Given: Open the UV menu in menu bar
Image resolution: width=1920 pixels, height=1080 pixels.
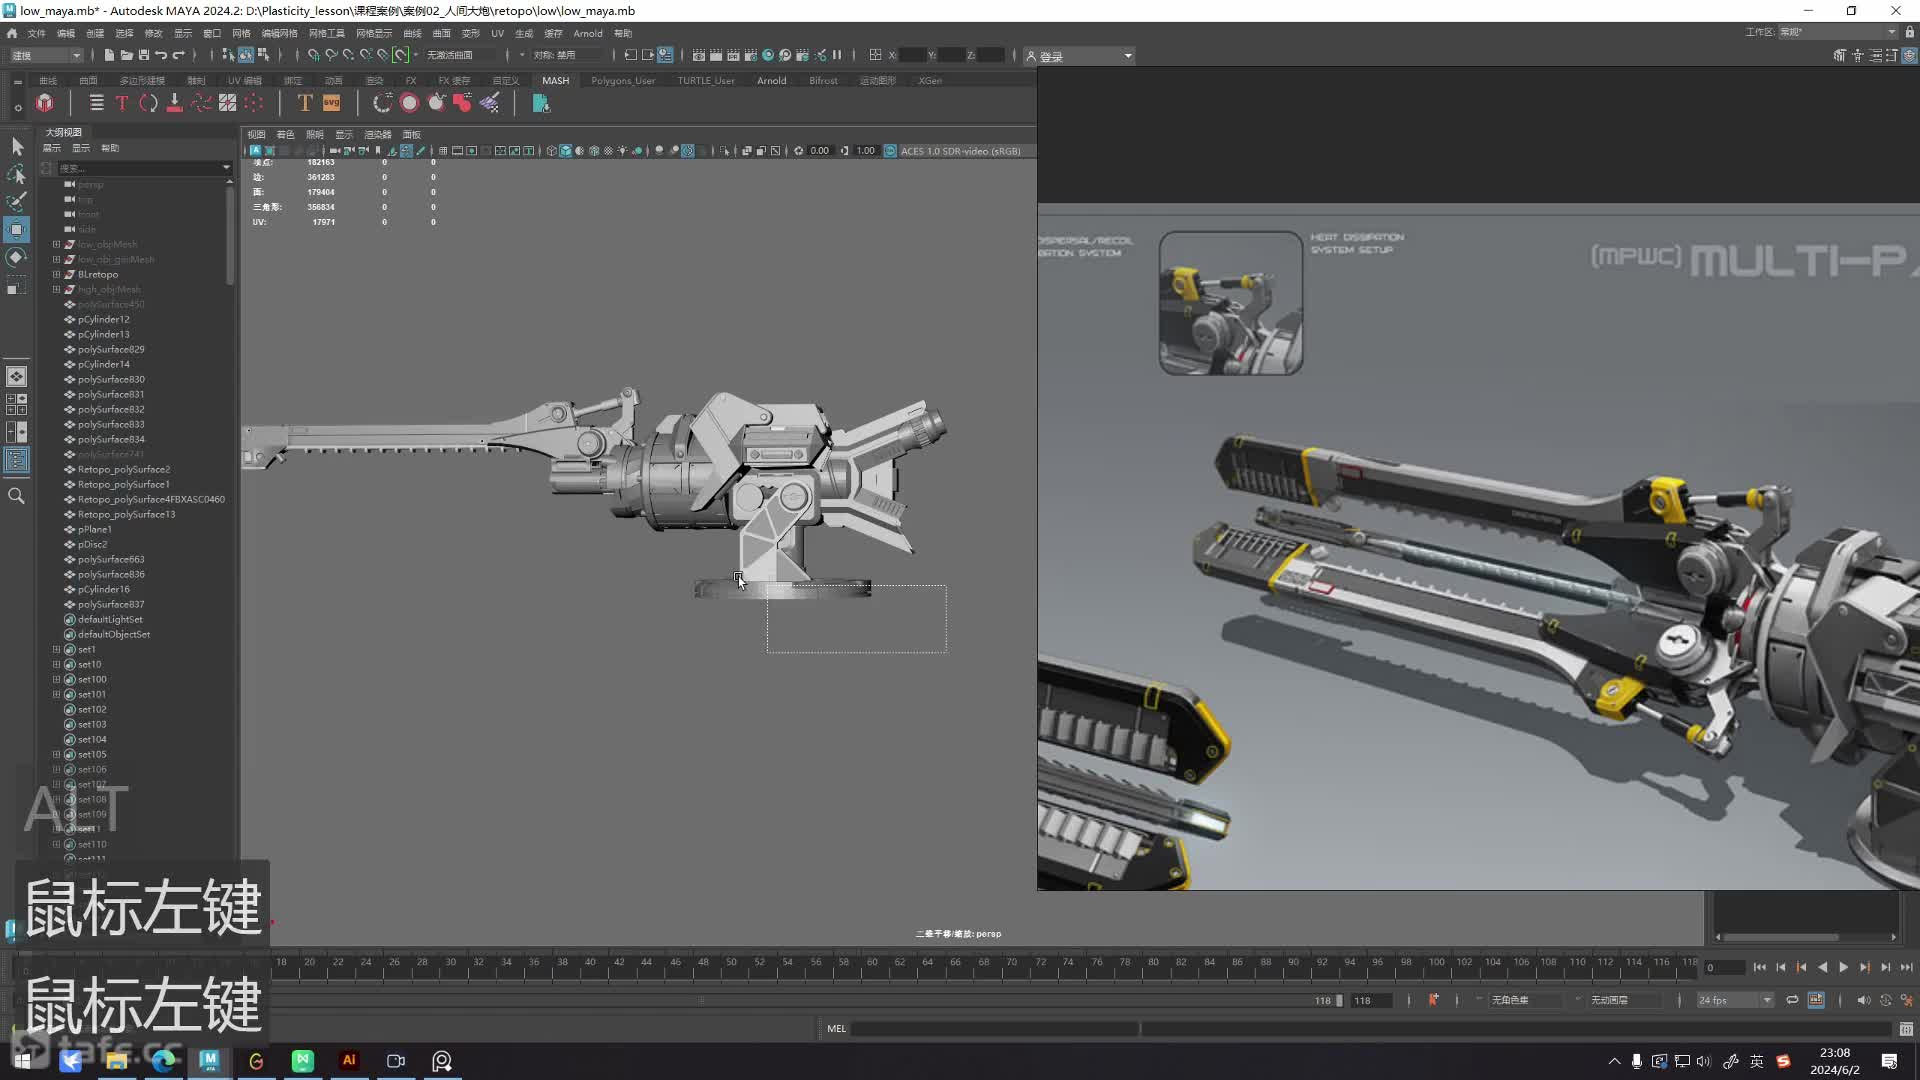Looking at the screenshot, I should click(x=497, y=33).
